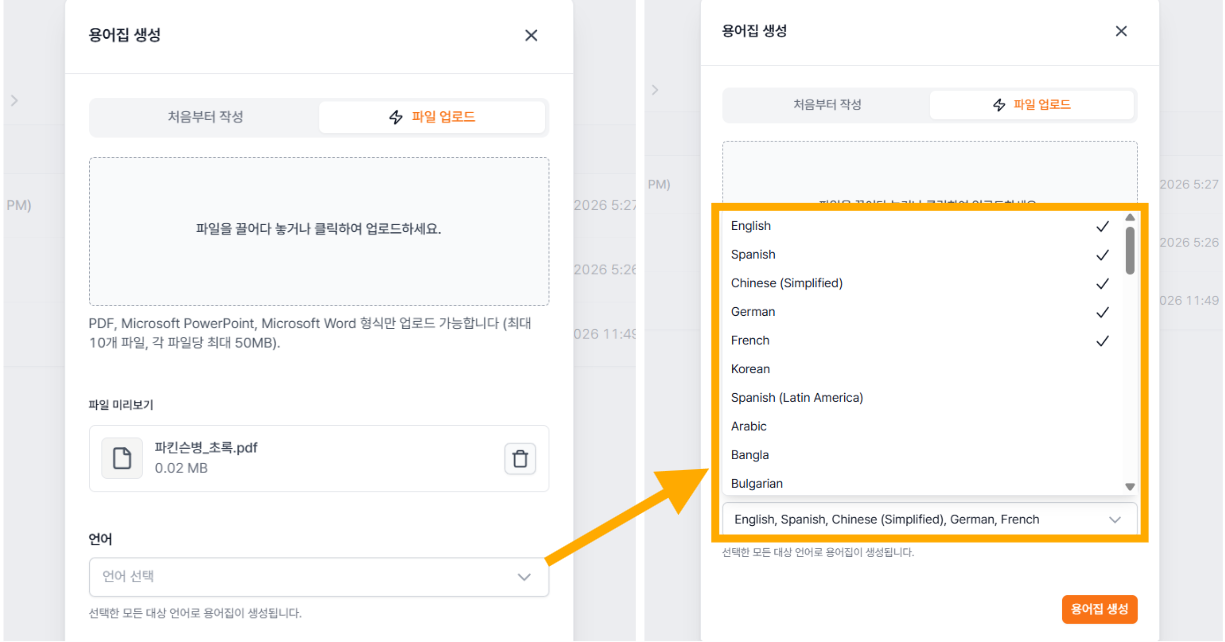Click the right-chevron behind the left dialog
Screen dimensions: 1225x642
pos(14,100)
